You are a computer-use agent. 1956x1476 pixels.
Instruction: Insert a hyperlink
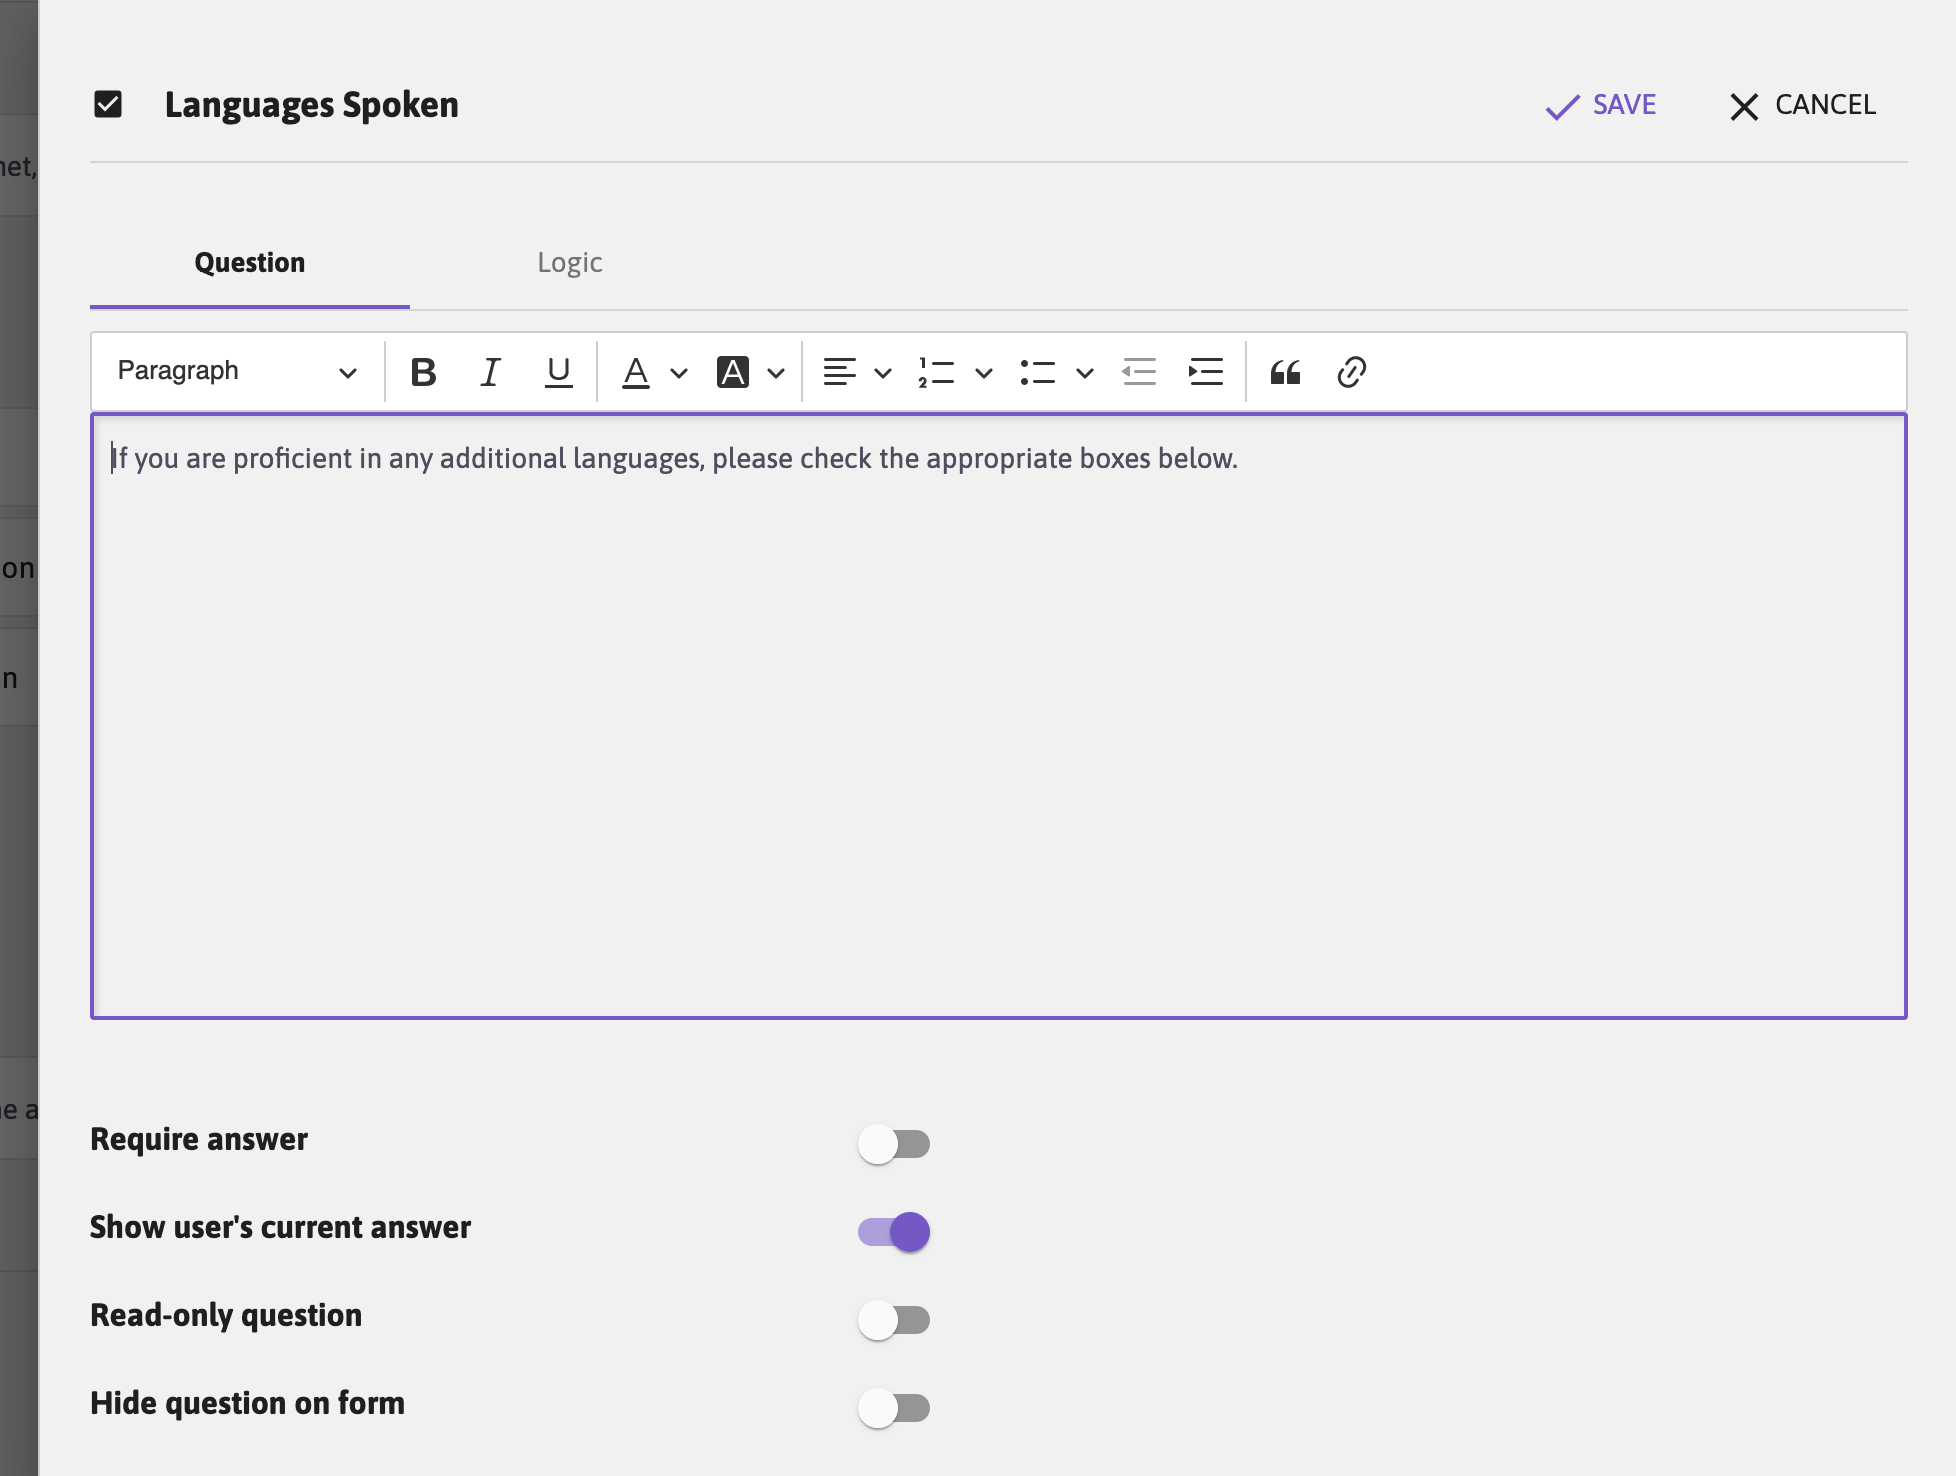click(x=1352, y=372)
